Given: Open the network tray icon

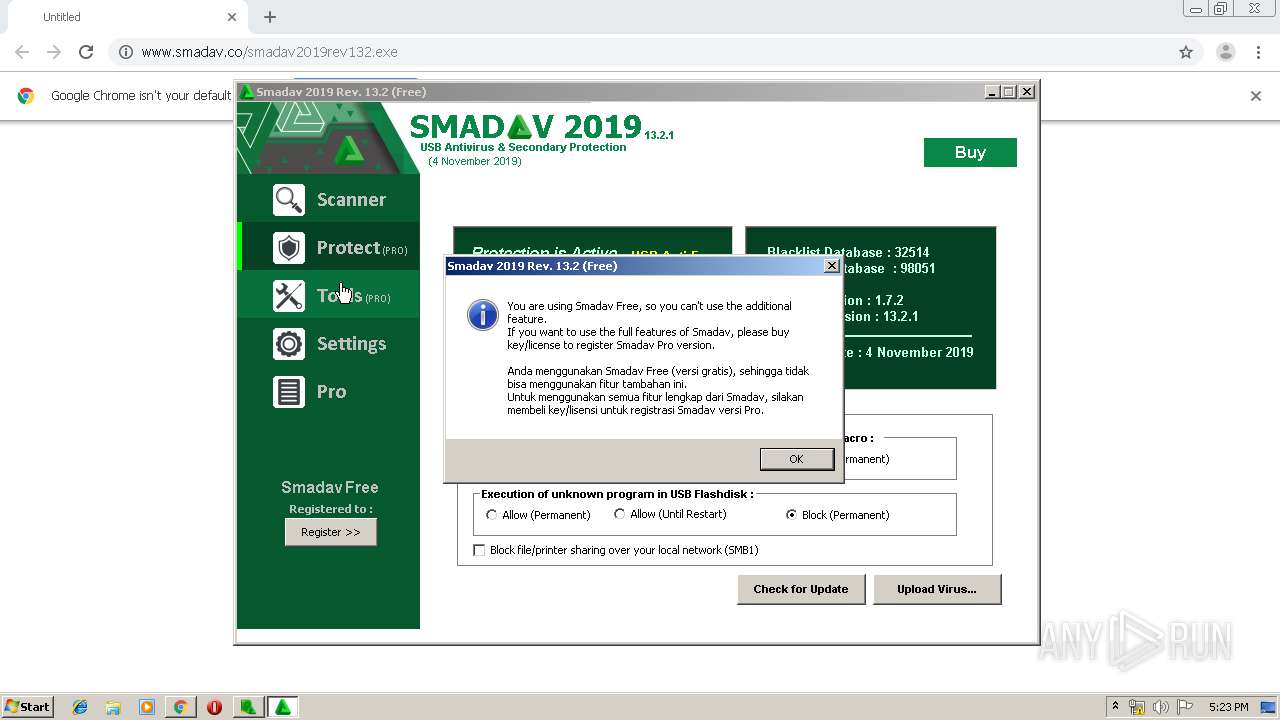Looking at the screenshot, I should [x=1137, y=707].
